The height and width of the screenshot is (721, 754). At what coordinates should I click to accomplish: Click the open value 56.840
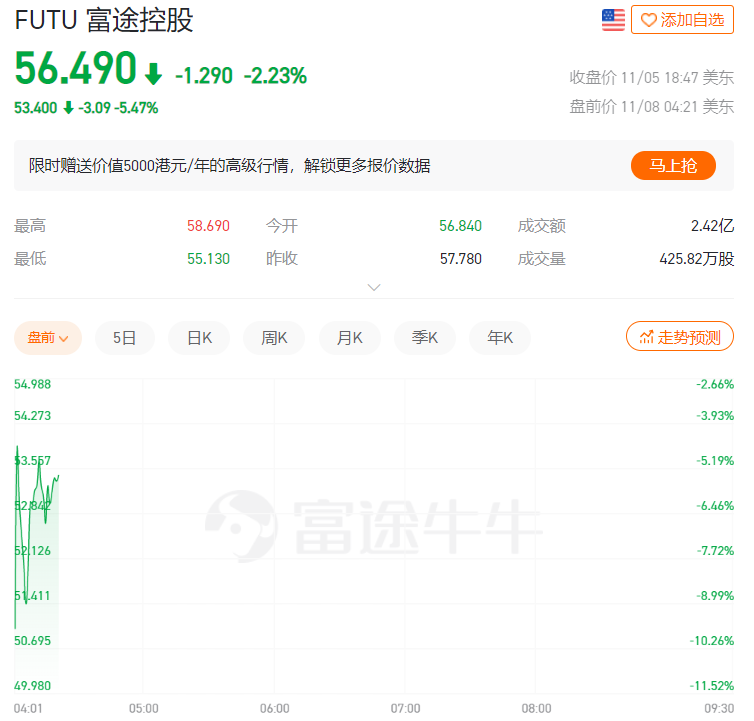point(460,226)
